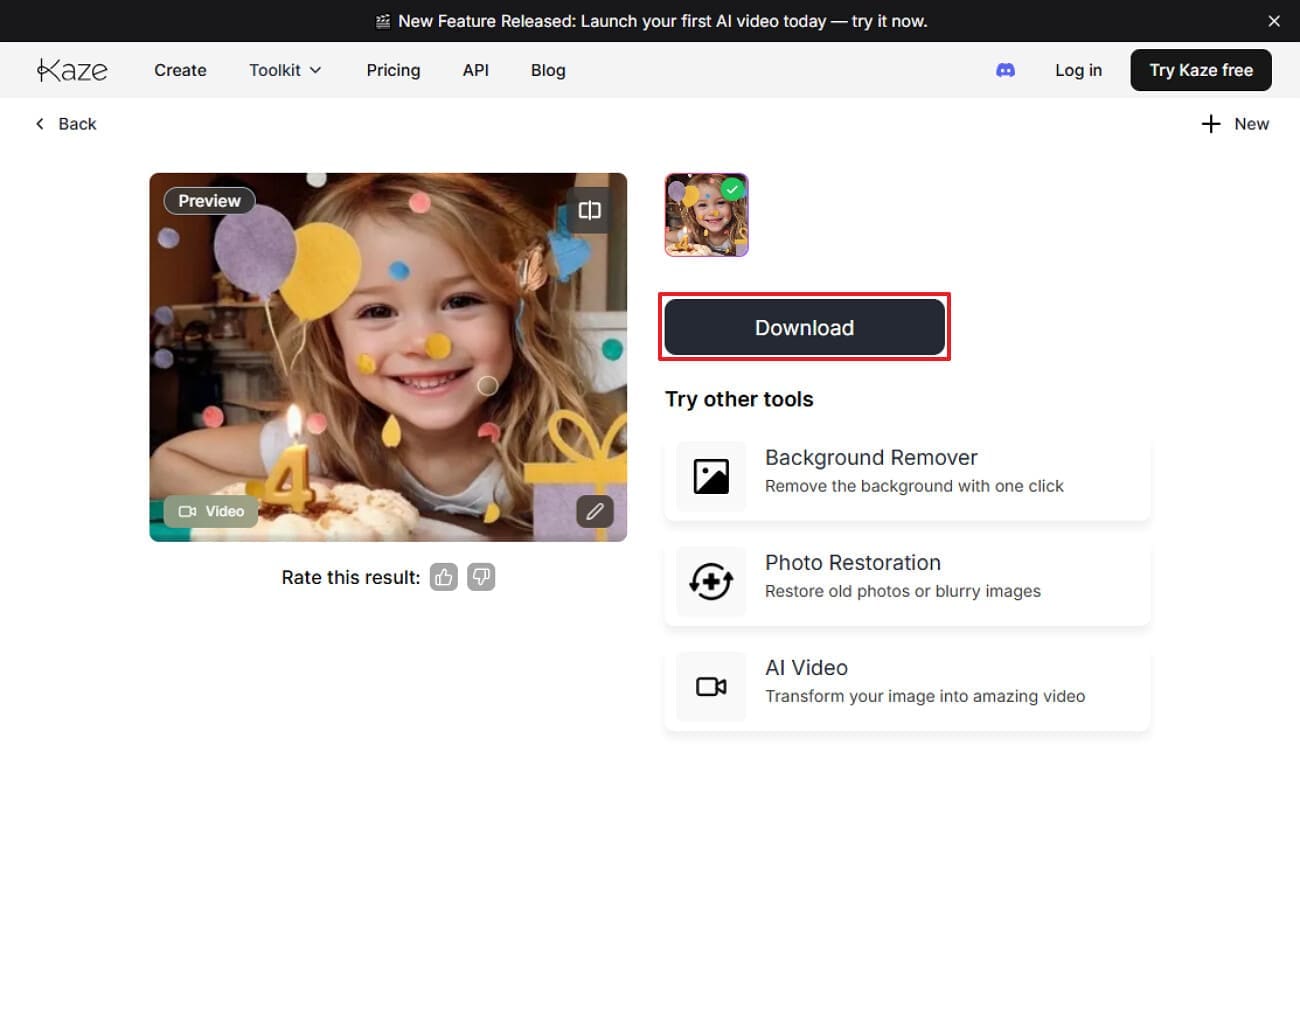Click the Preview badge on image

pos(209,201)
